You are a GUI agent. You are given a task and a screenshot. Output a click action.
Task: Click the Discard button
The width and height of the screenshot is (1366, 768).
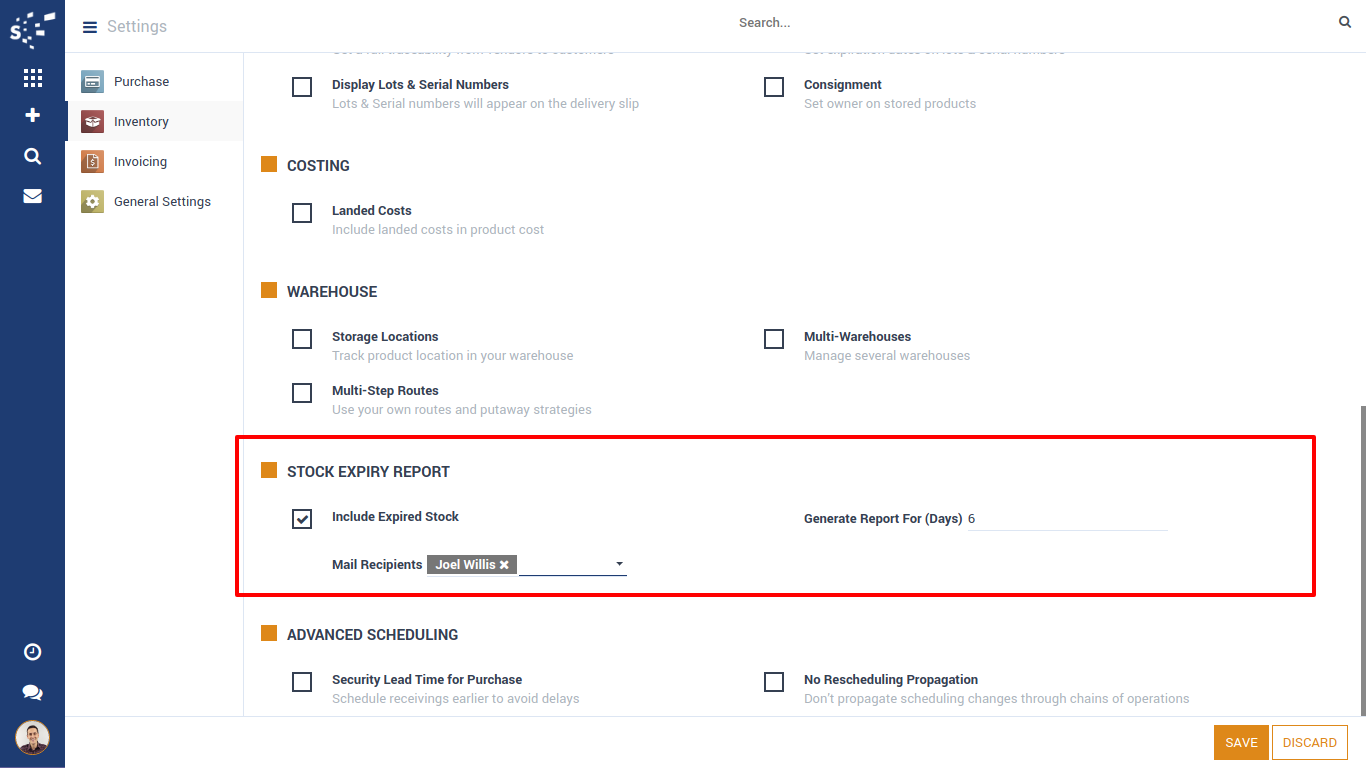click(1309, 743)
